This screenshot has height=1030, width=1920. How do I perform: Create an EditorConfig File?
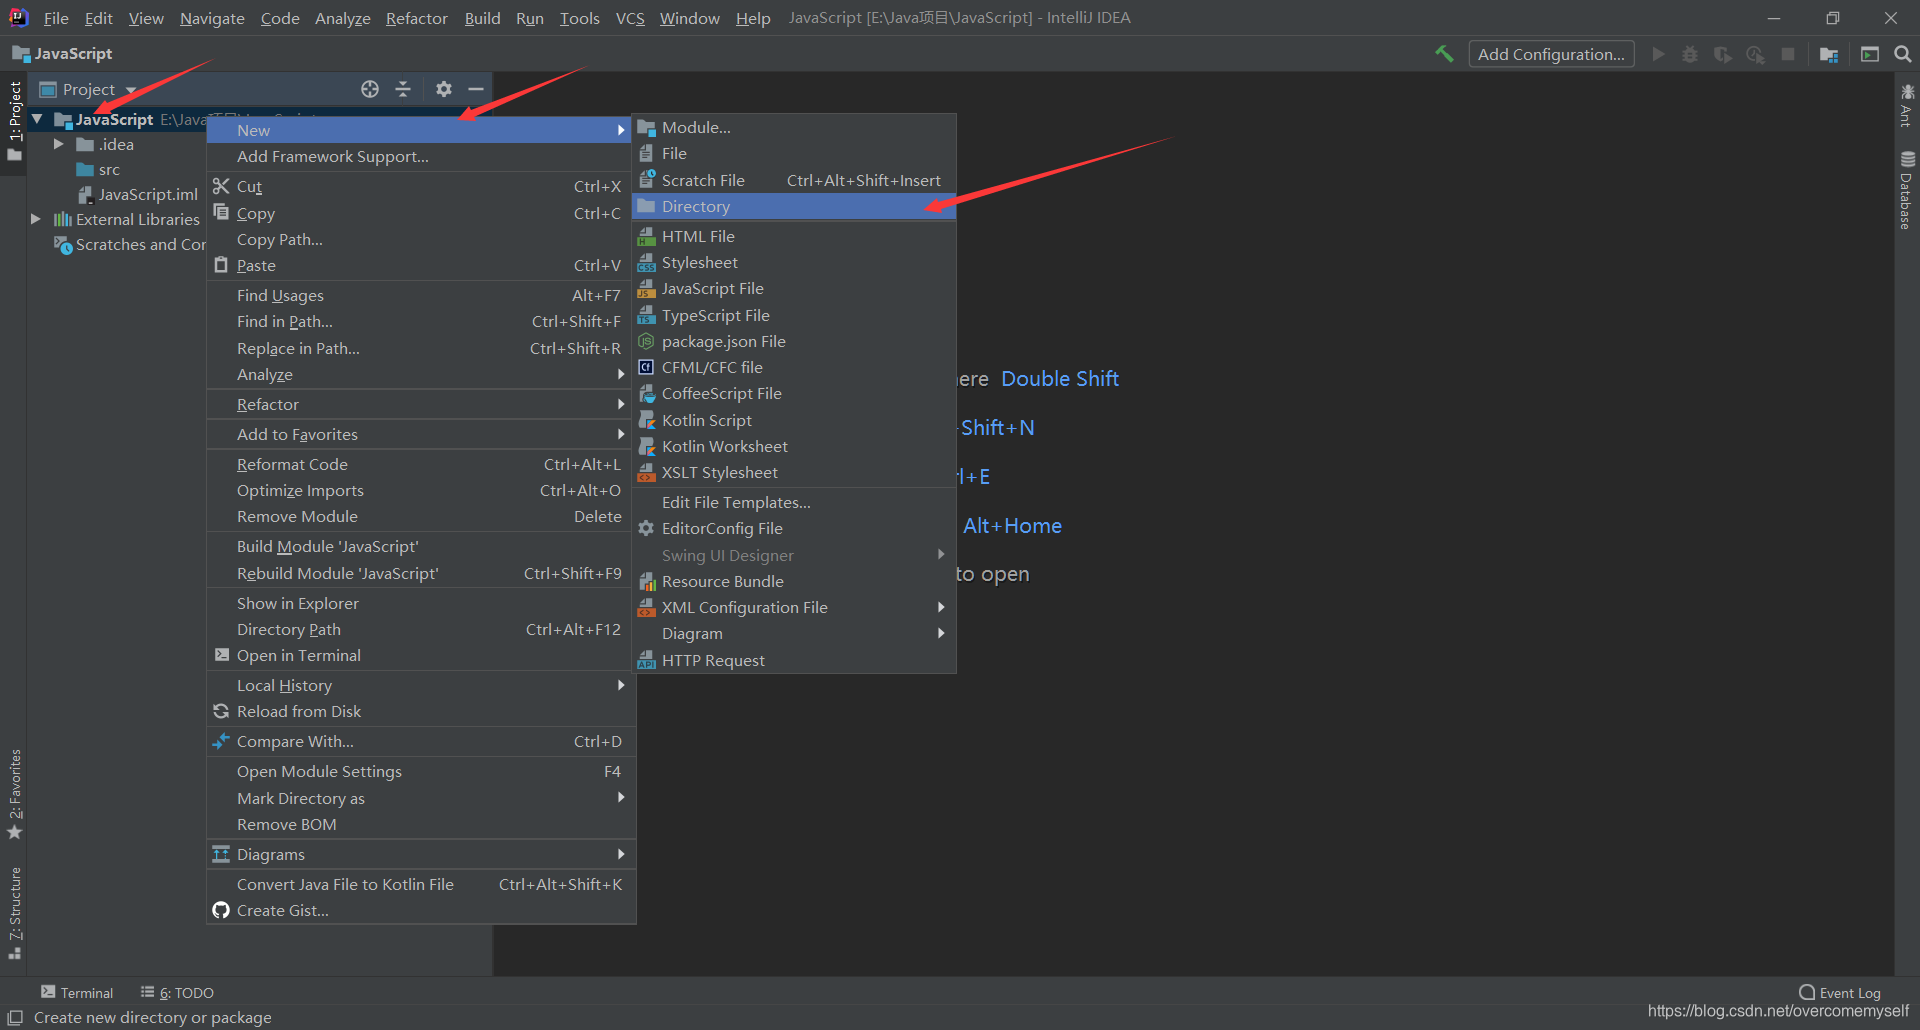[794, 528]
